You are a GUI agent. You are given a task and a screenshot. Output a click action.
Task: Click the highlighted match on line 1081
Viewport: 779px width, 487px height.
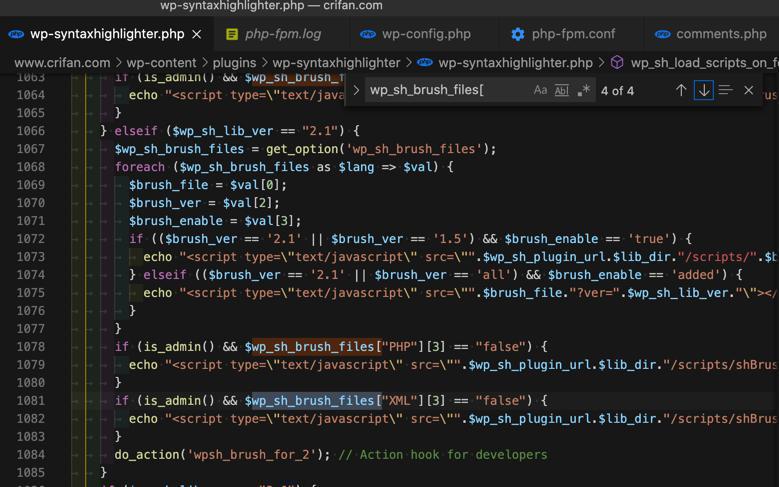click(316, 401)
